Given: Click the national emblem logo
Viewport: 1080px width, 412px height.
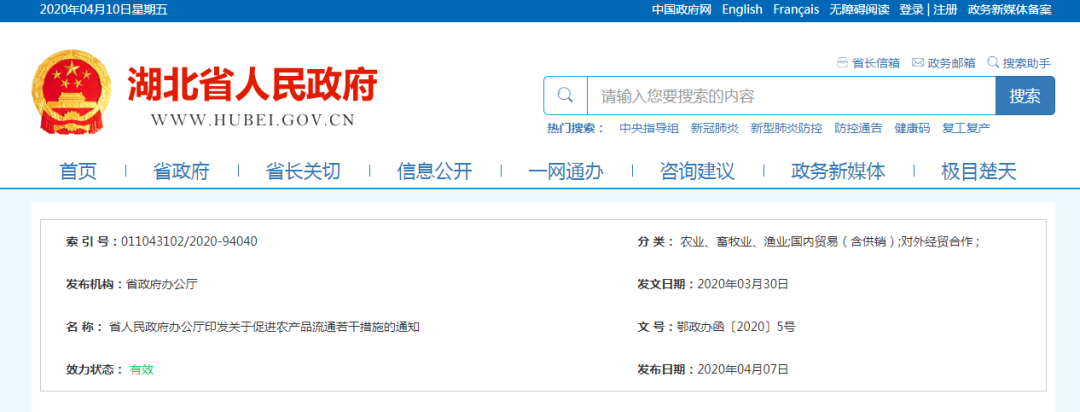Looking at the screenshot, I should [x=70, y=93].
